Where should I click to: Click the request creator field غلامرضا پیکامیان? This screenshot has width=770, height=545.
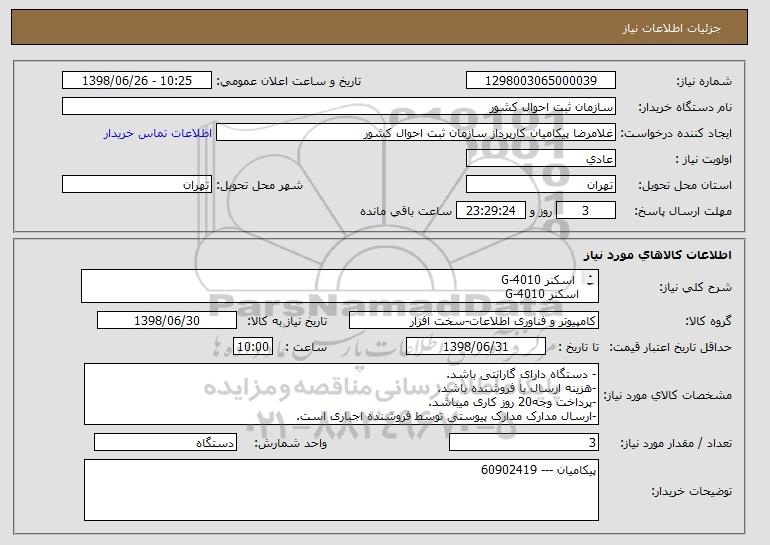click(416, 133)
